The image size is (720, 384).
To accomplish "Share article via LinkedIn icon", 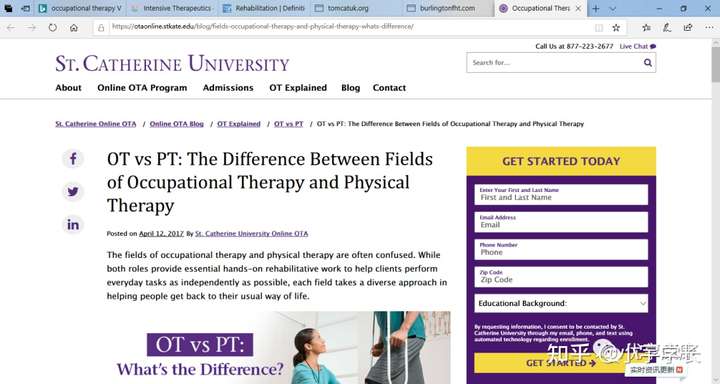I will click(73, 225).
